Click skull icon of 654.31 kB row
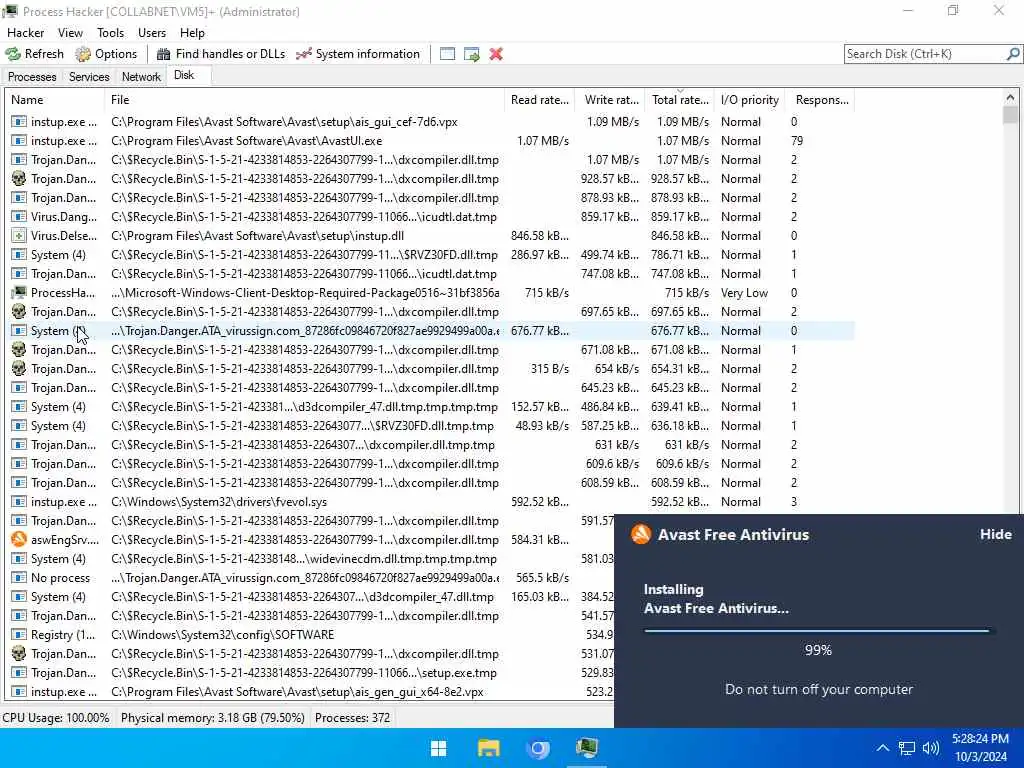 (20, 369)
